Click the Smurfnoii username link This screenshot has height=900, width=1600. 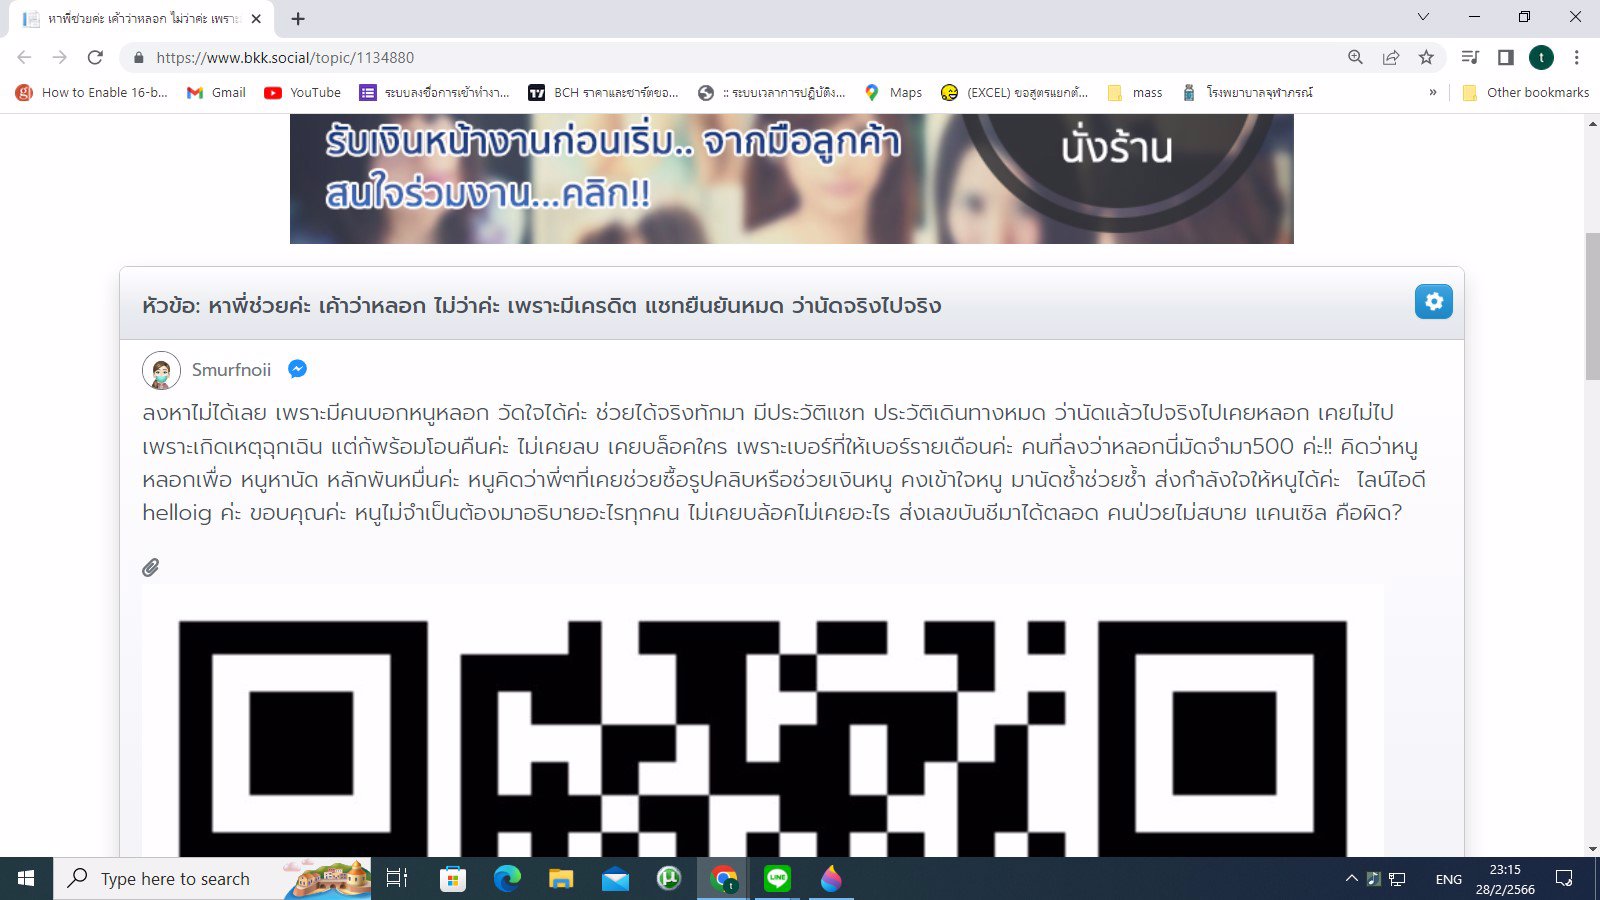231,369
